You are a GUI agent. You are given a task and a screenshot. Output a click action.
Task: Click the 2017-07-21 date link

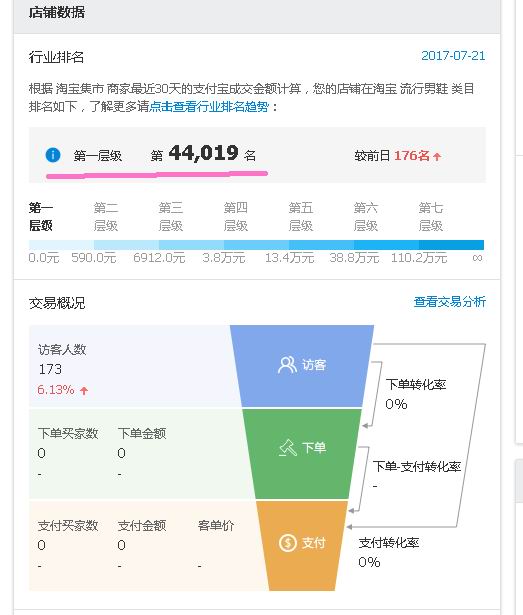(453, 56)
